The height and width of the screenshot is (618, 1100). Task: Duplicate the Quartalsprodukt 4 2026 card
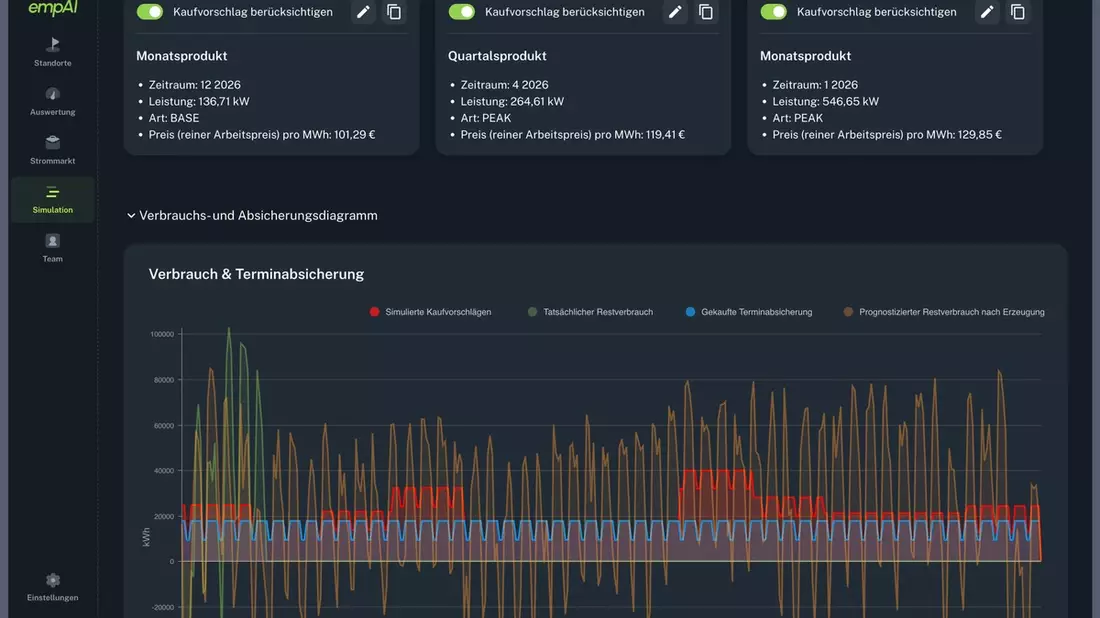point(706,12)
